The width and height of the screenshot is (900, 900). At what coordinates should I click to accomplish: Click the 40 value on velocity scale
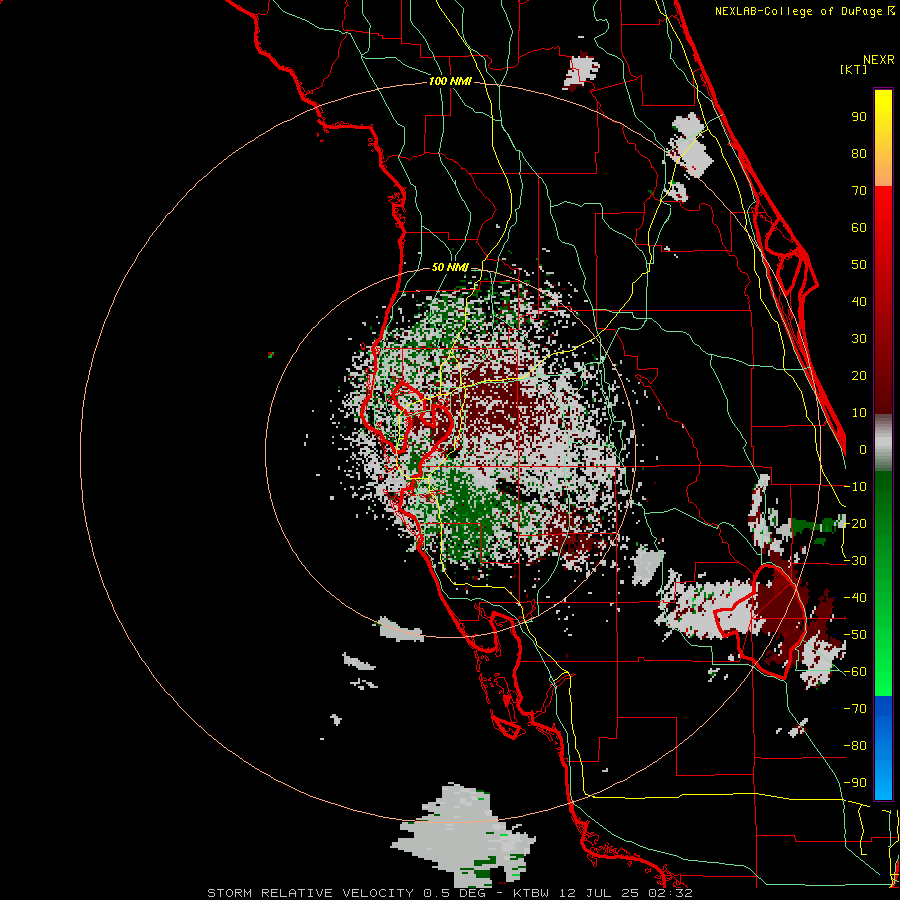[x=859, y=301]
